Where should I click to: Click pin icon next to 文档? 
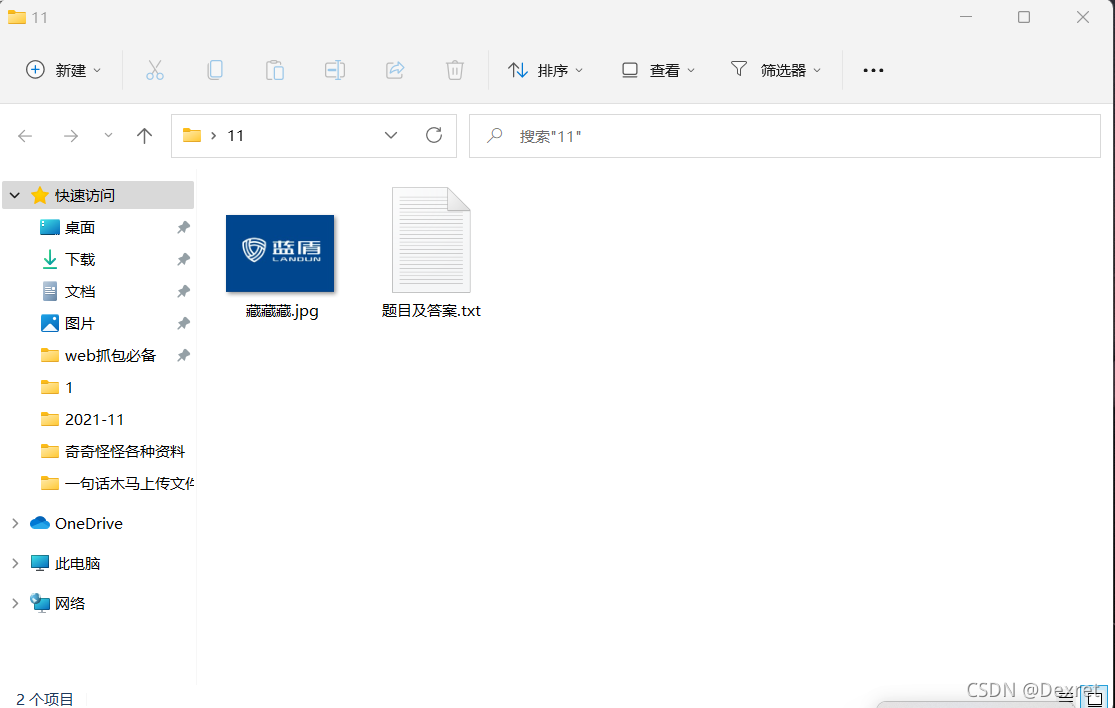coord(183,291)
